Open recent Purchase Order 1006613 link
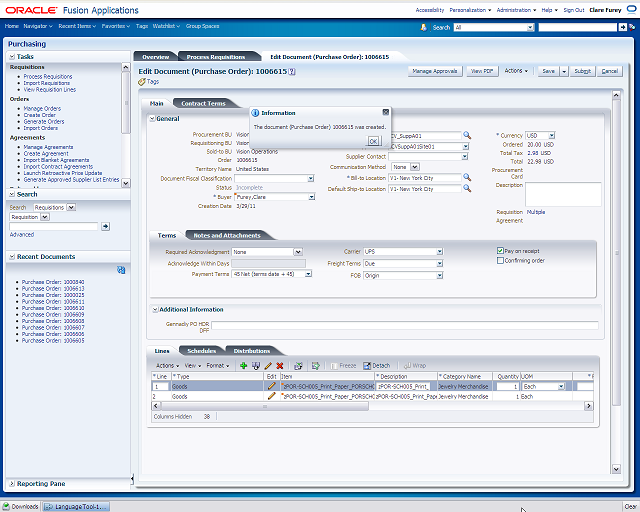This screenshot has height=512, width=640. pyautogui.click(x=53, y=289)
